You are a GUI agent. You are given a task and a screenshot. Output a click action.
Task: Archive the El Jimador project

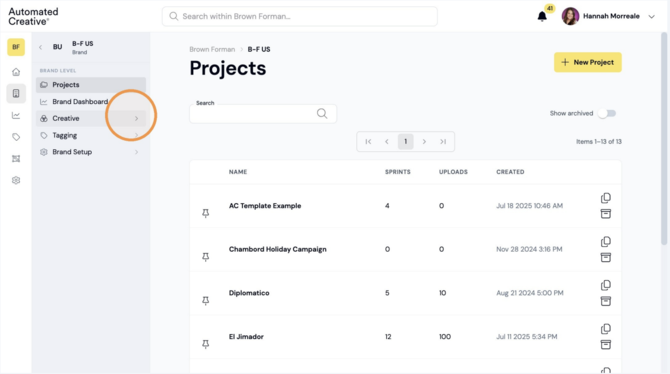click(605, 345)
